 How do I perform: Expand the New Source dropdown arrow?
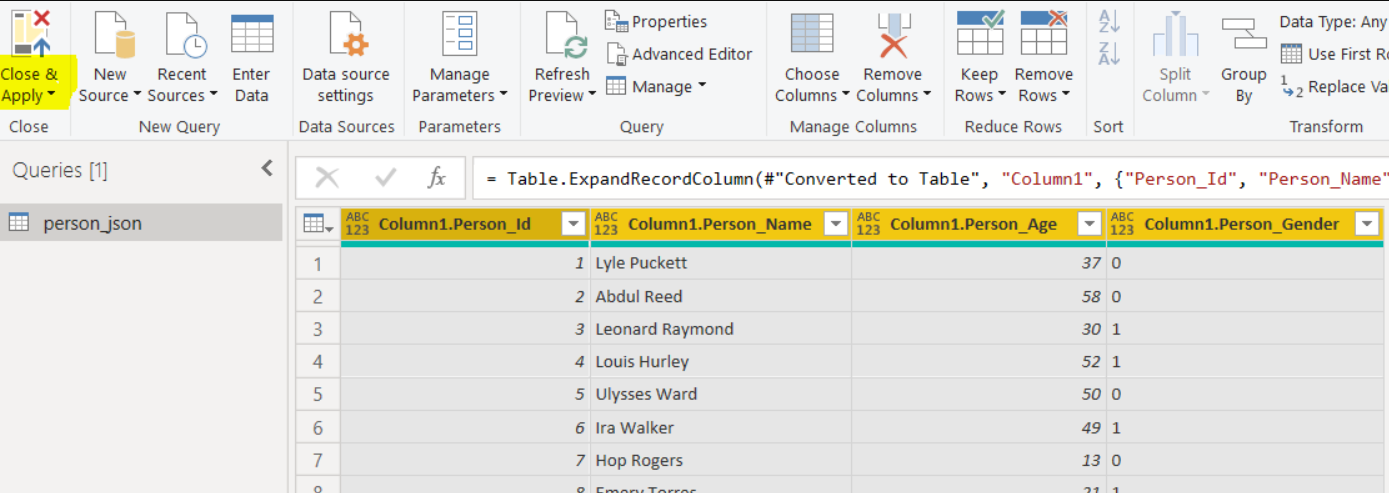pos(137,96)
